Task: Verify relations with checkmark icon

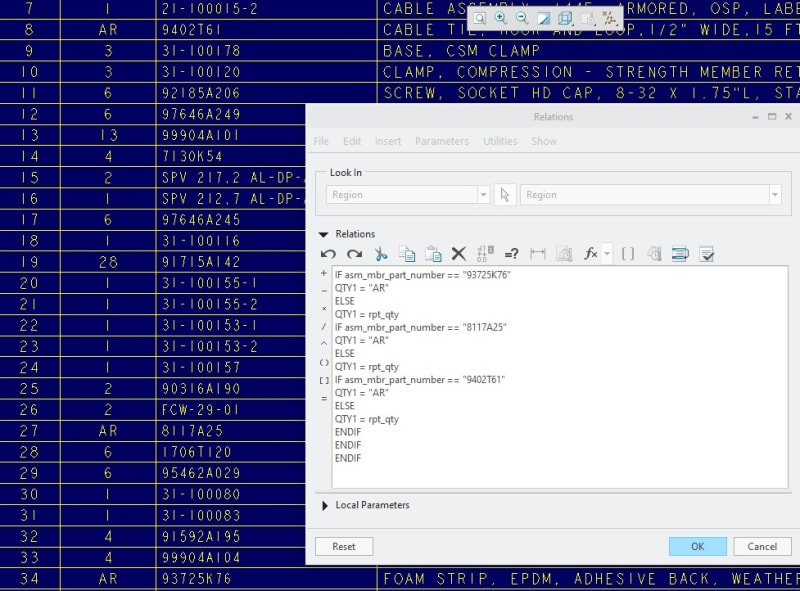Action: click(x=707, y=254)
